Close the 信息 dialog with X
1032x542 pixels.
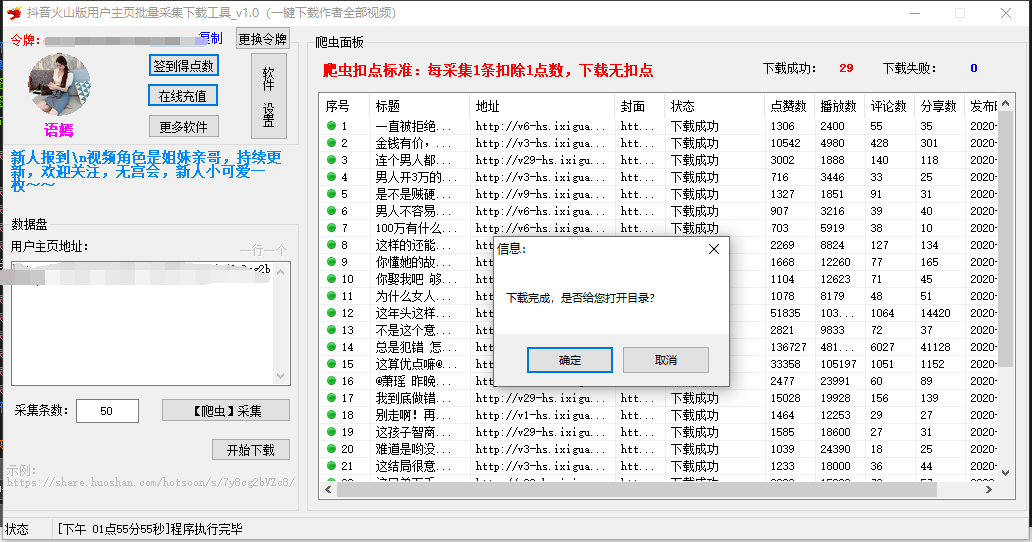713,249
